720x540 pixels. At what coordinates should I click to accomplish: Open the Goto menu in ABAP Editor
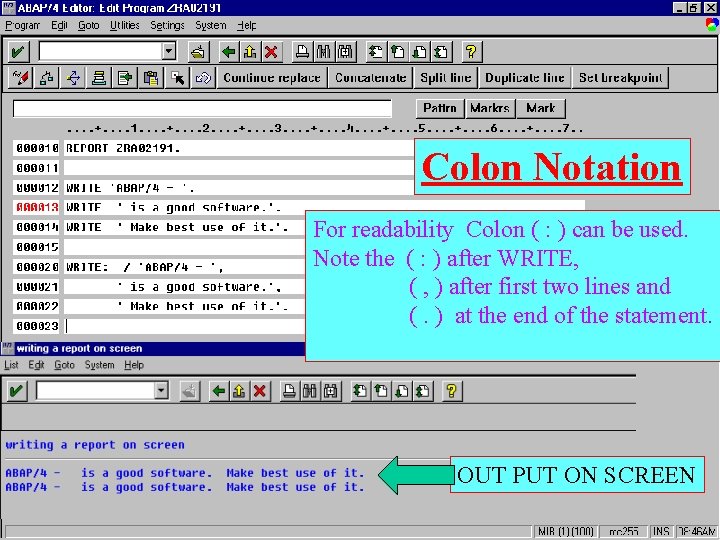point(89,25)
